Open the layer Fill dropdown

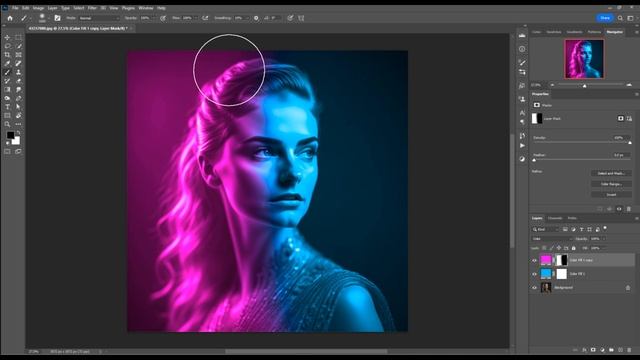603,248
